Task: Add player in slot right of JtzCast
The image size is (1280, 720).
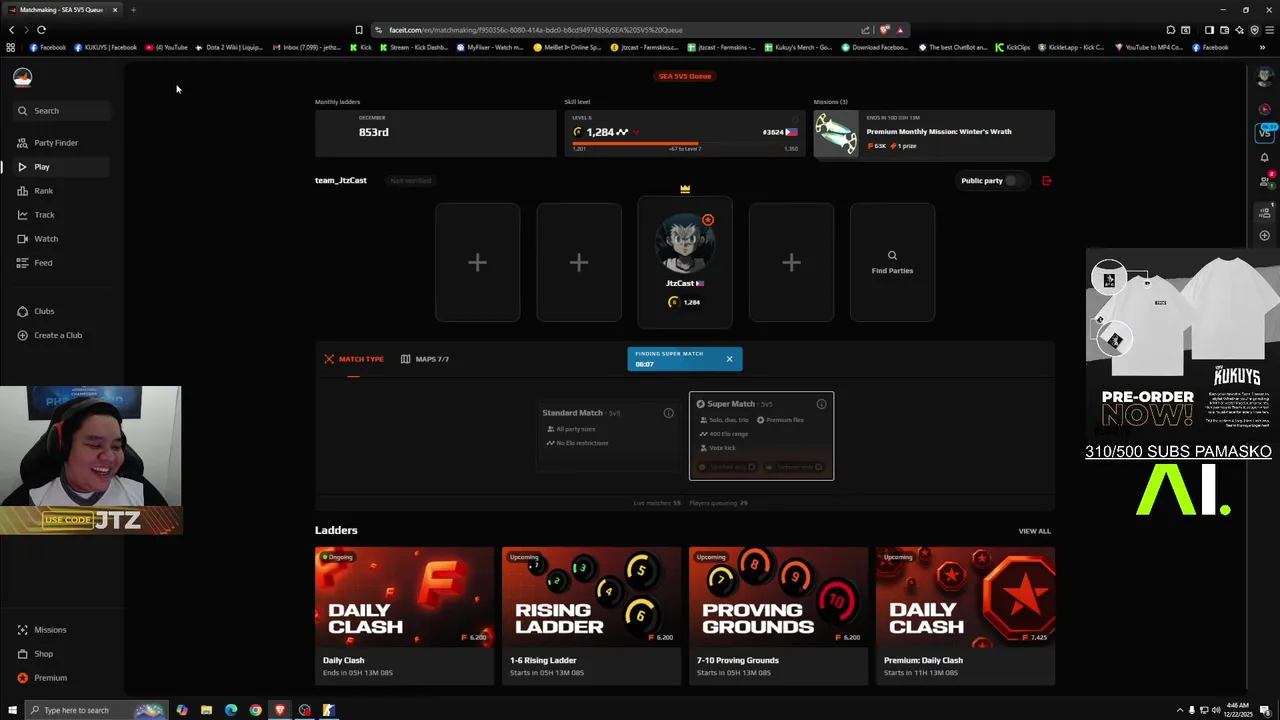Action: click(x=791, y=262)
